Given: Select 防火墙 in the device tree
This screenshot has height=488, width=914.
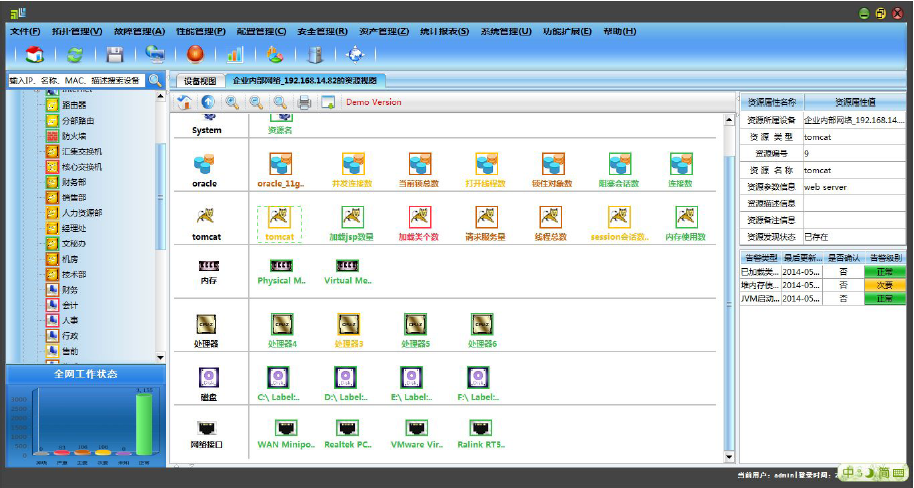Looking at the screenshot, I should [73, 135].
